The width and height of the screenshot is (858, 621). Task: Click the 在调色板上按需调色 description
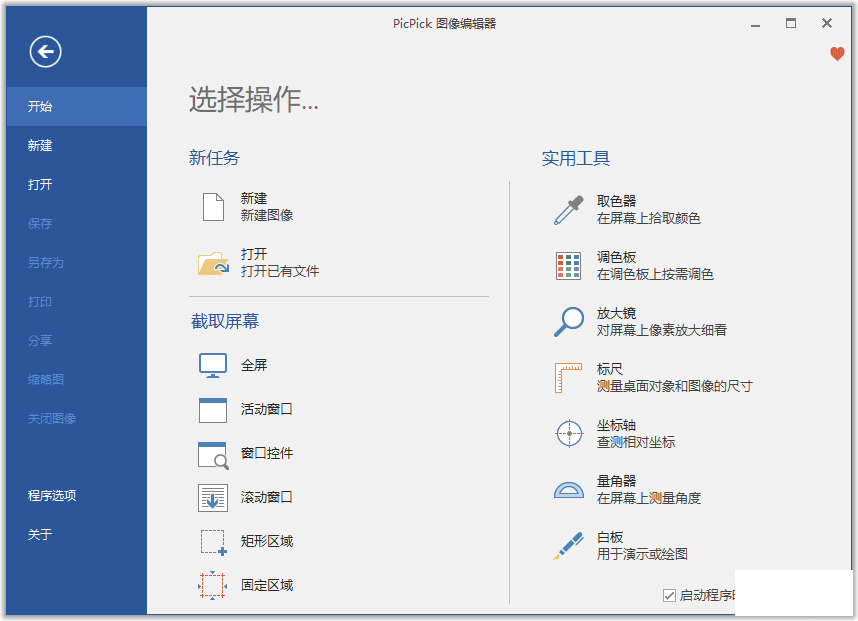click(x=656, y=275)
